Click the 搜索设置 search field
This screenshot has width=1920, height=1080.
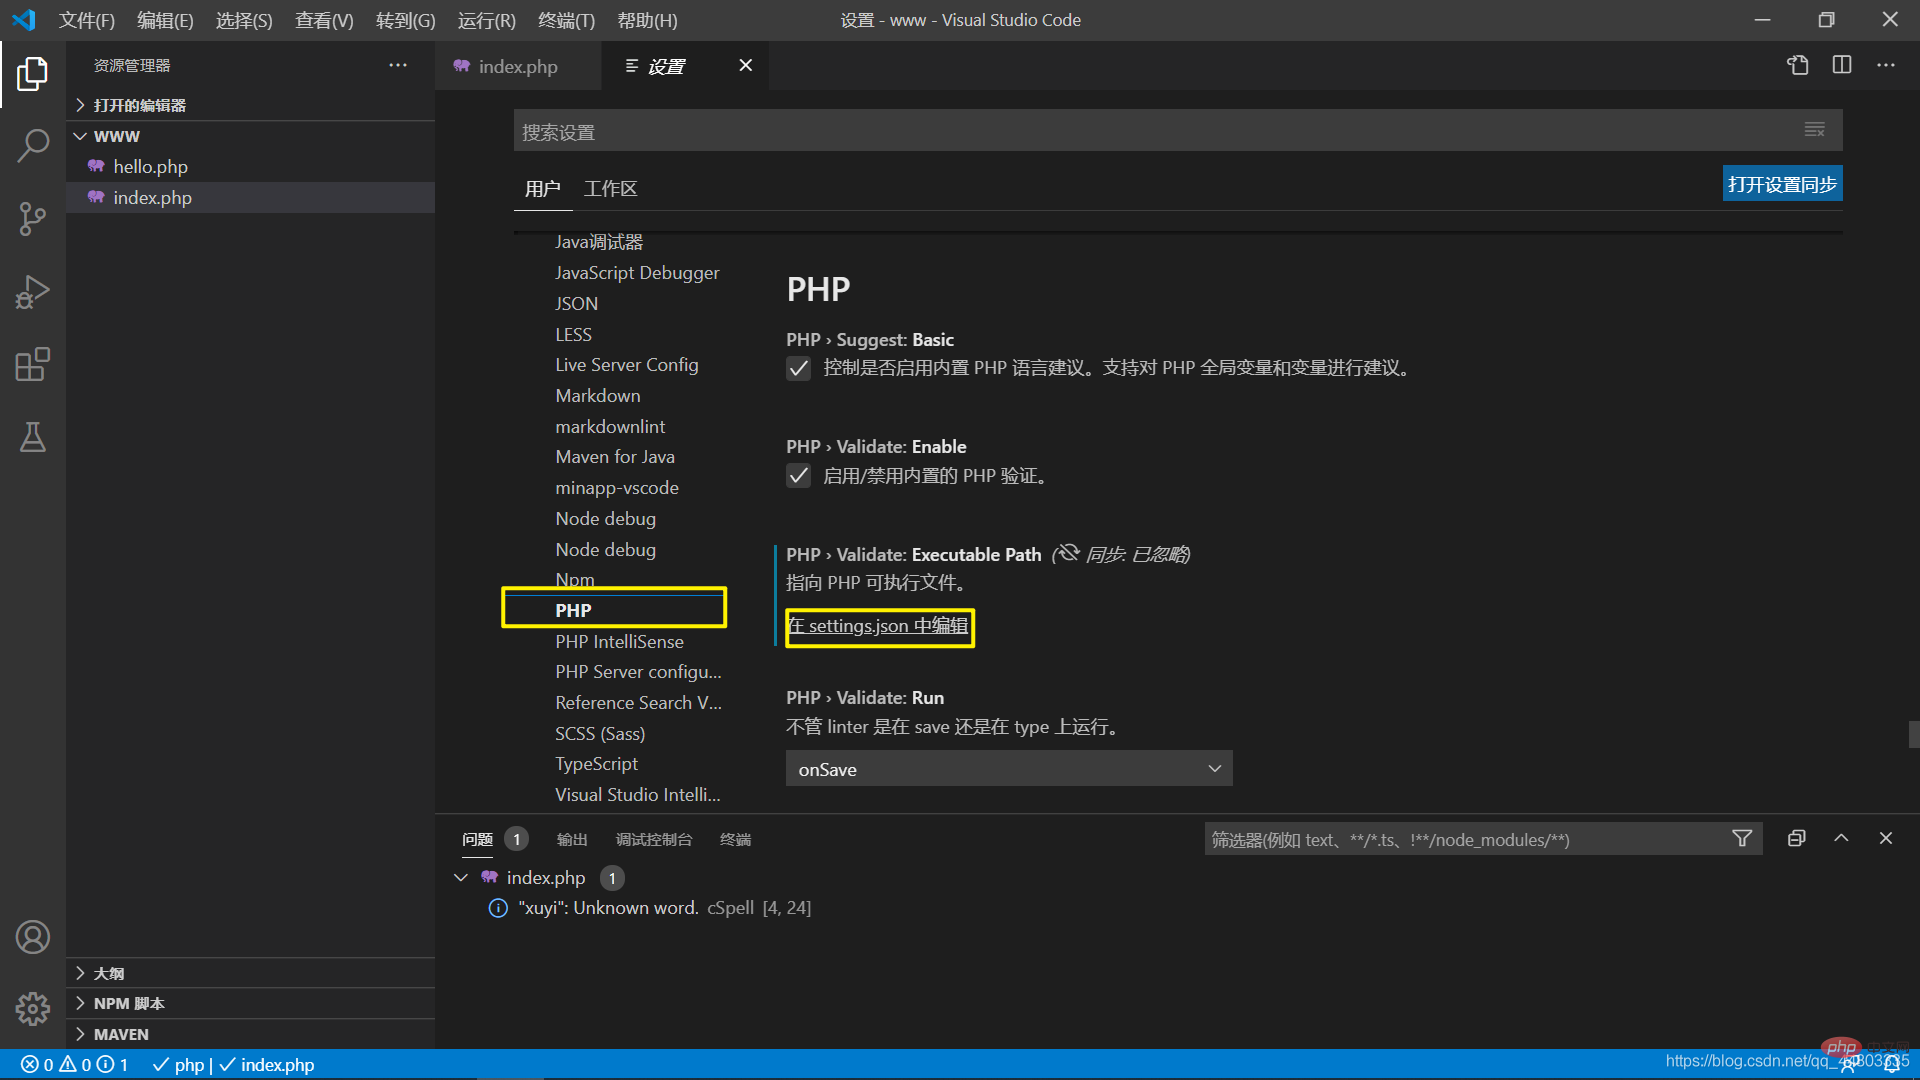pyautogui.click(x=1150, y=132)
